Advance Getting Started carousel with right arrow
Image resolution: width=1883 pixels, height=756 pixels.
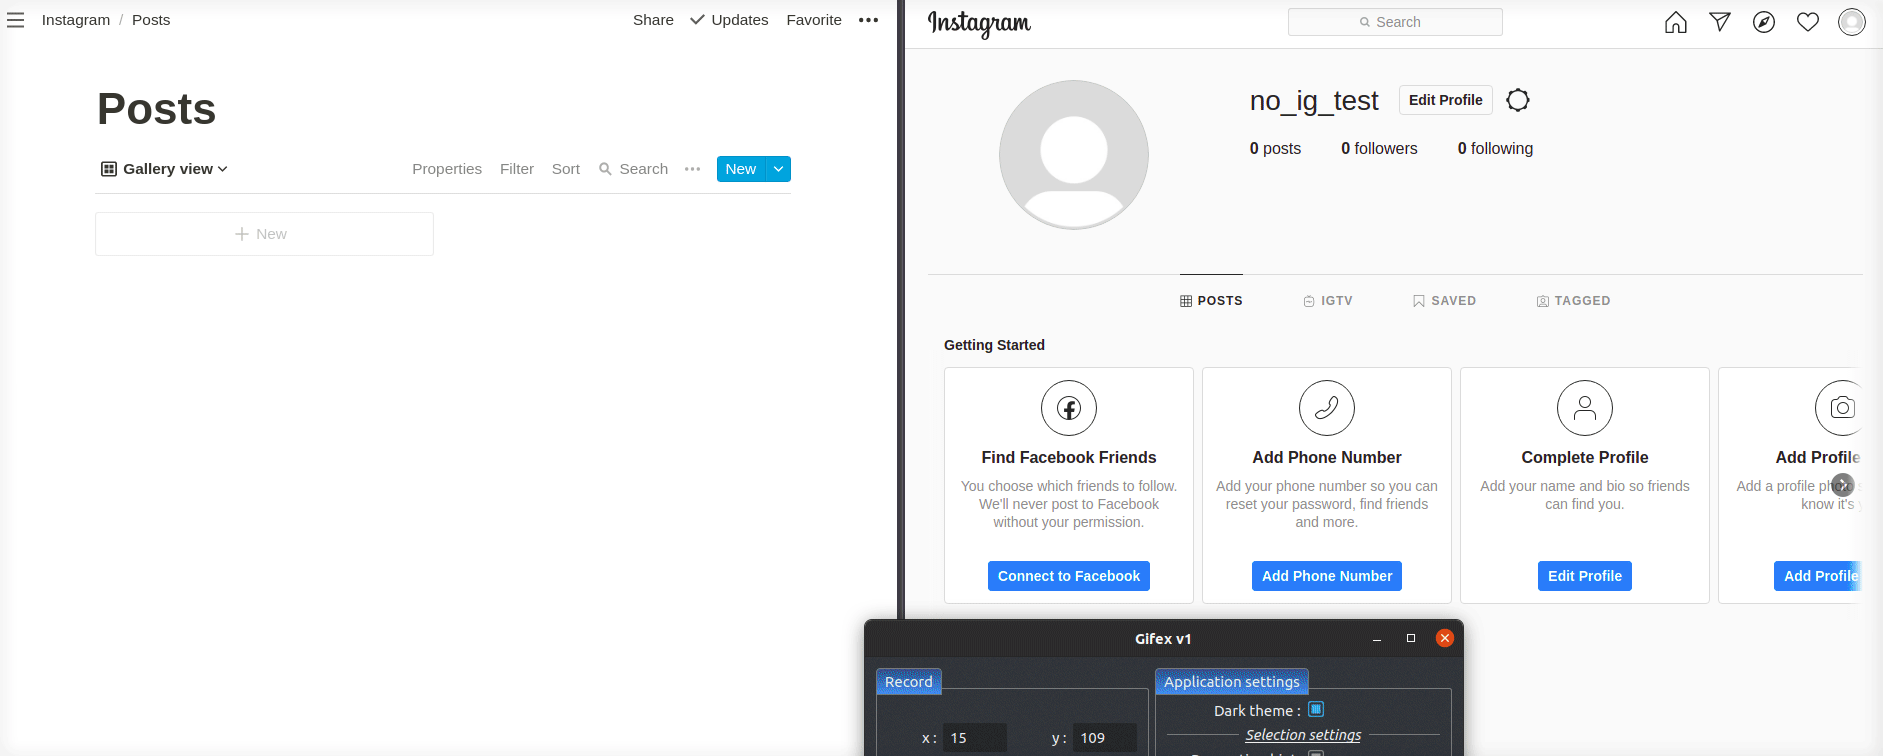(x=1843, y=485)
